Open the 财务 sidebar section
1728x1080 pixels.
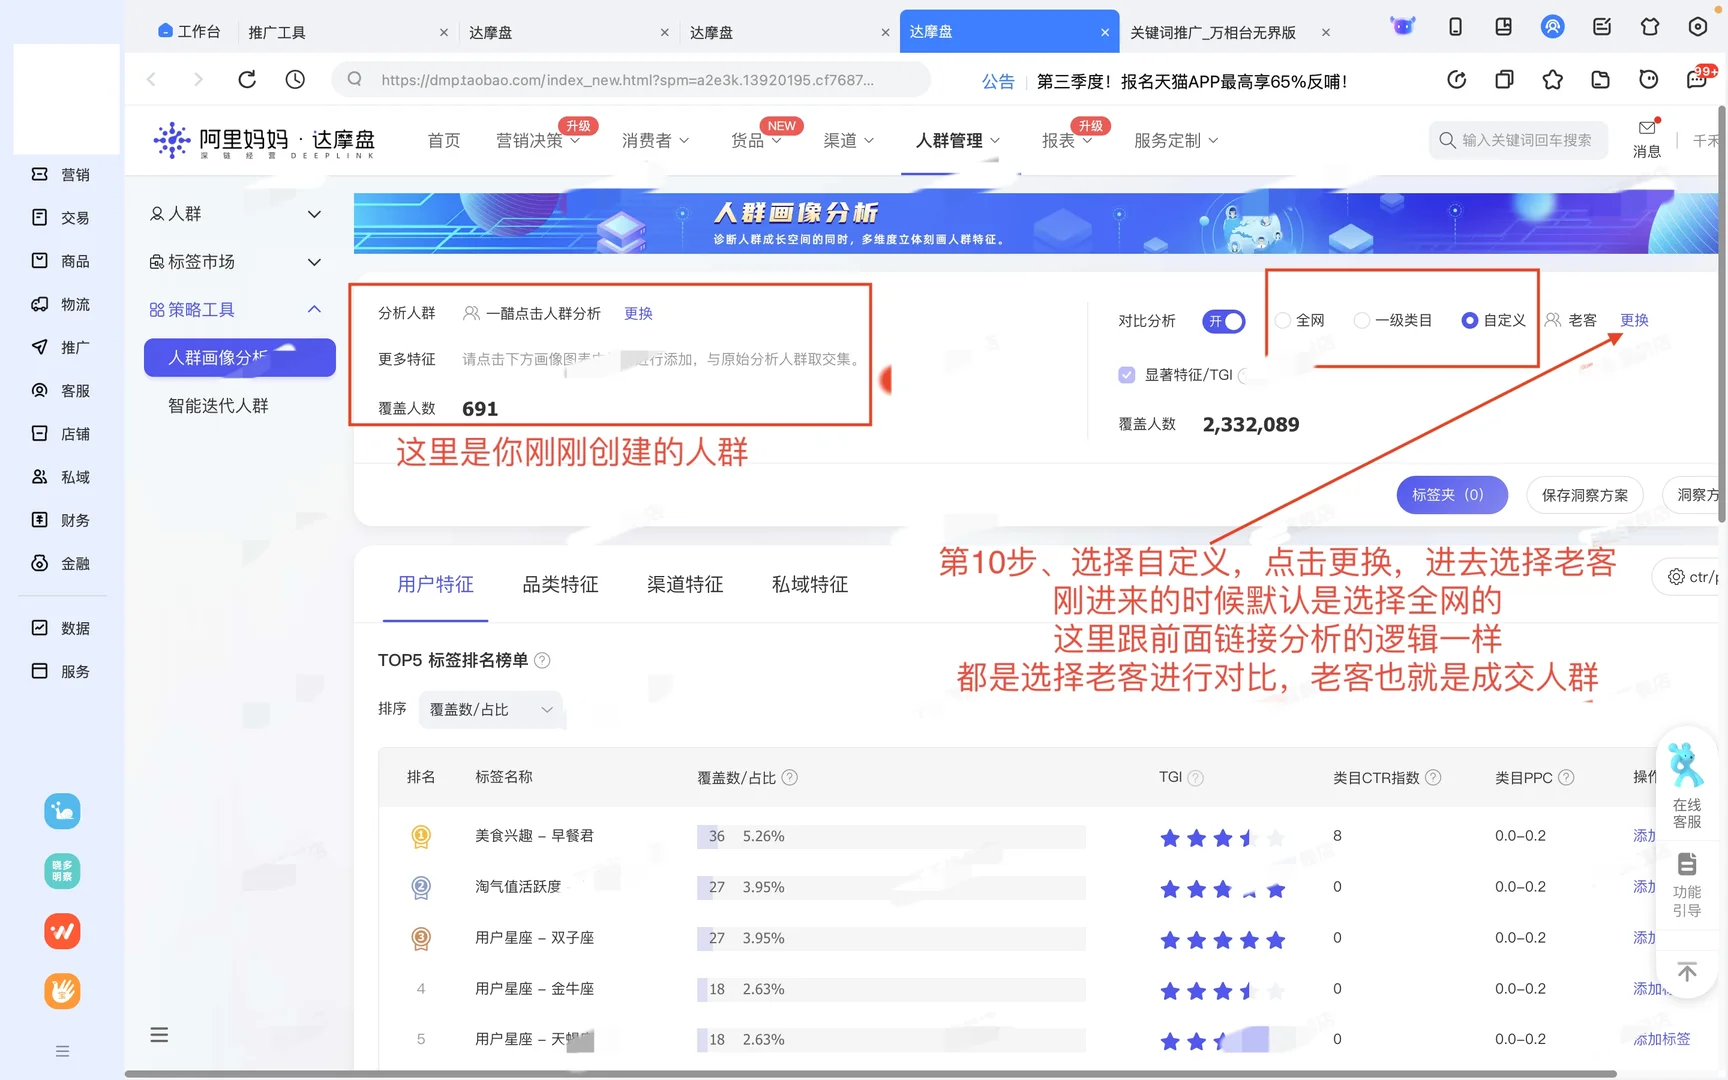point(62,520)
